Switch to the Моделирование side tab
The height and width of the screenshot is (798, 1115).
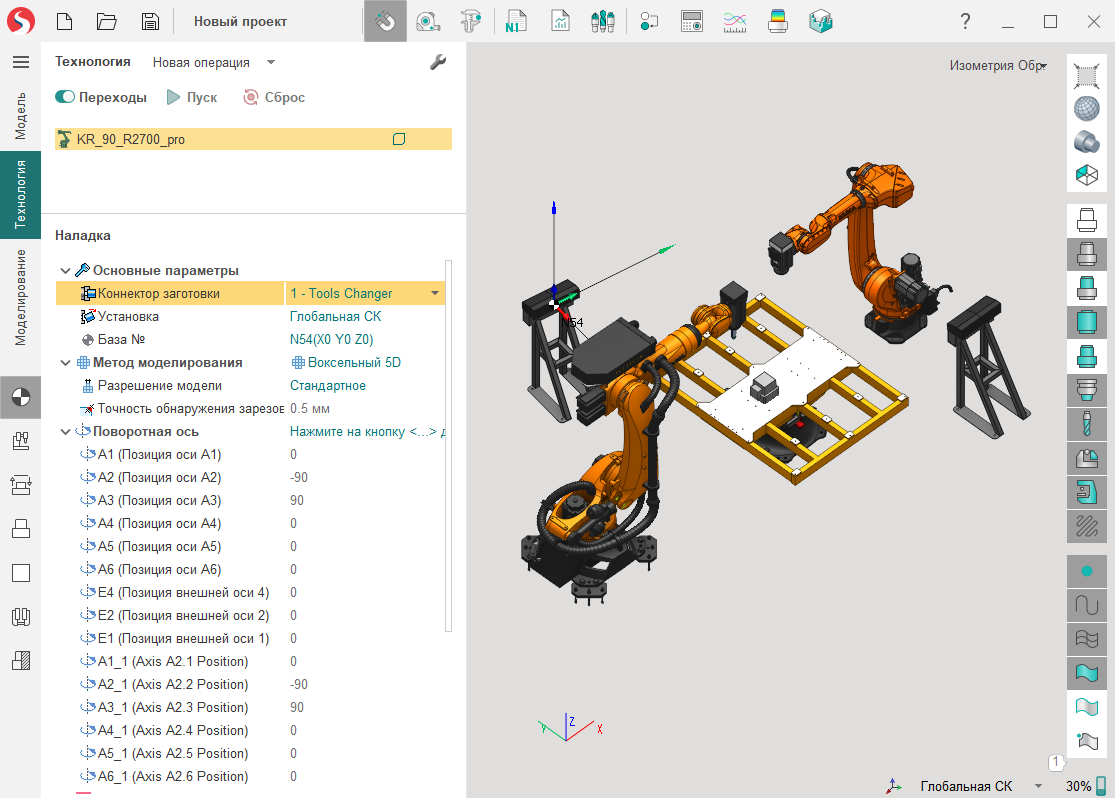[20, 298]
